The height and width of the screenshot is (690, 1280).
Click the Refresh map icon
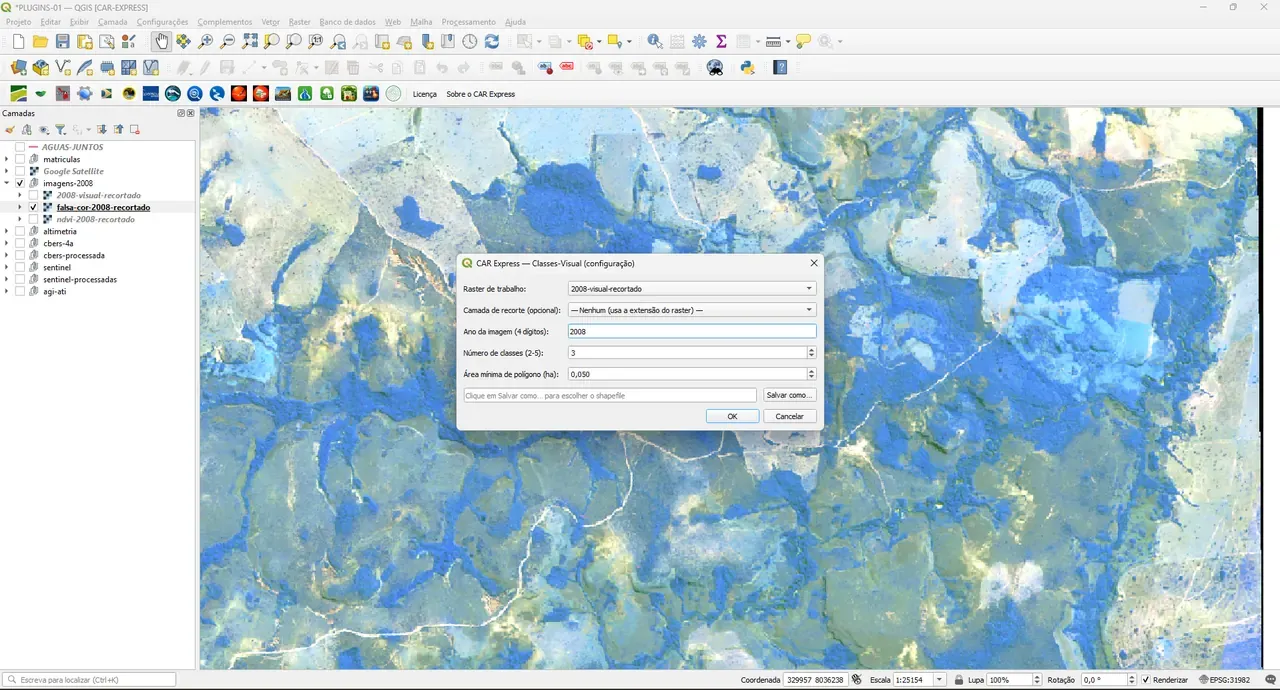point(491,41)
